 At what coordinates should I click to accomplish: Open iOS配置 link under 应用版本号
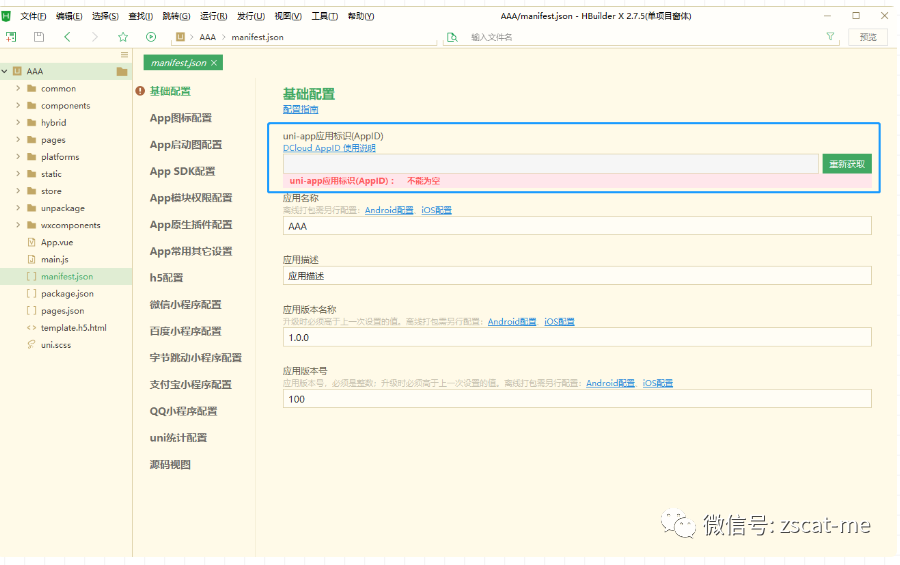click(x=657, y=383)
